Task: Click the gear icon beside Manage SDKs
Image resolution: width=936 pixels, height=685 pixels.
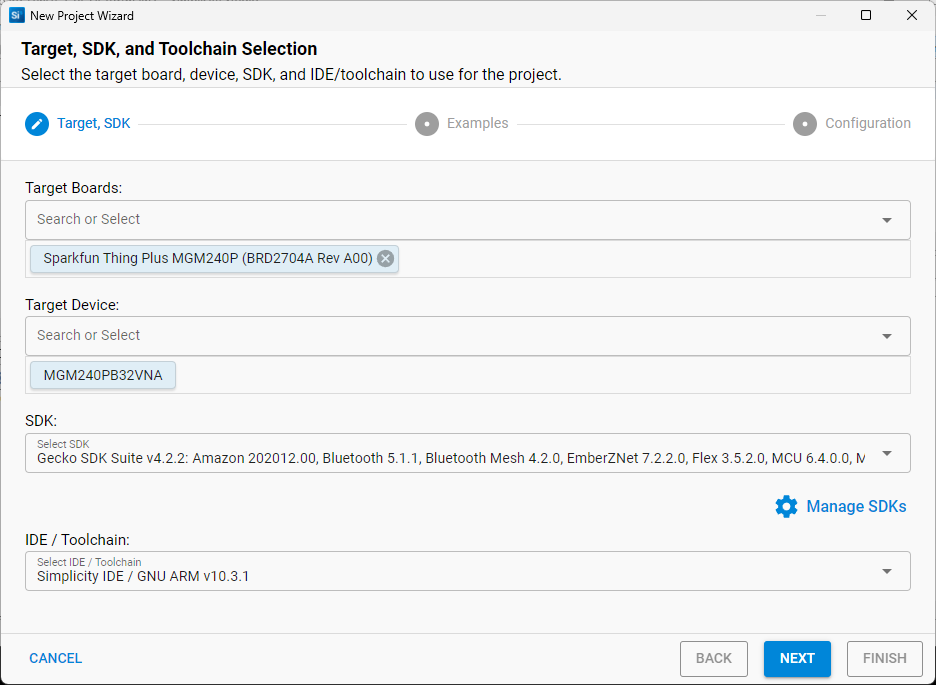Action: point(787,506)
